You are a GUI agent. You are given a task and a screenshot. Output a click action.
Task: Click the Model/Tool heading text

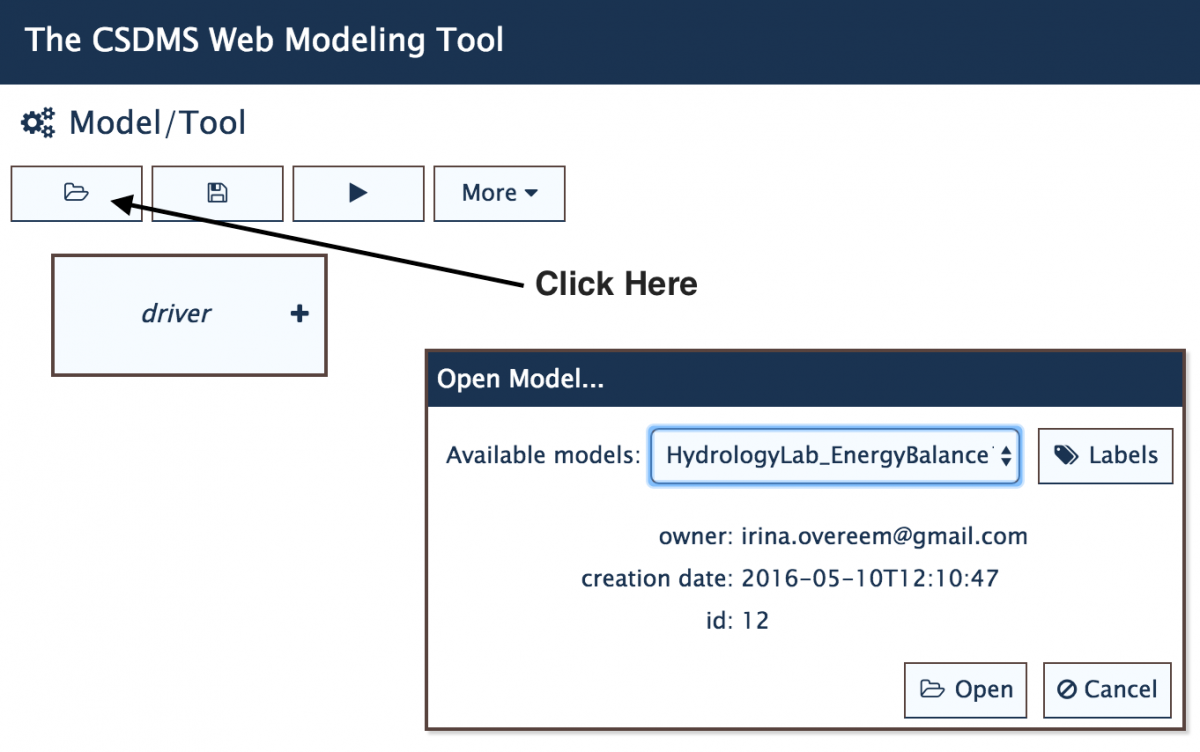[x=157, y=124]
